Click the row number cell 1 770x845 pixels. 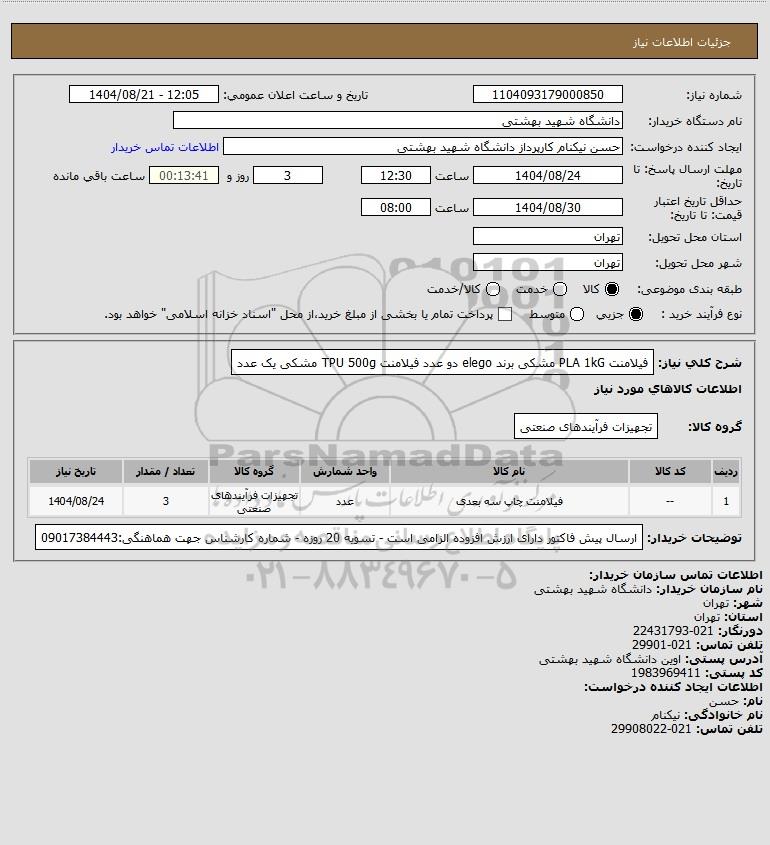point(726,501)
